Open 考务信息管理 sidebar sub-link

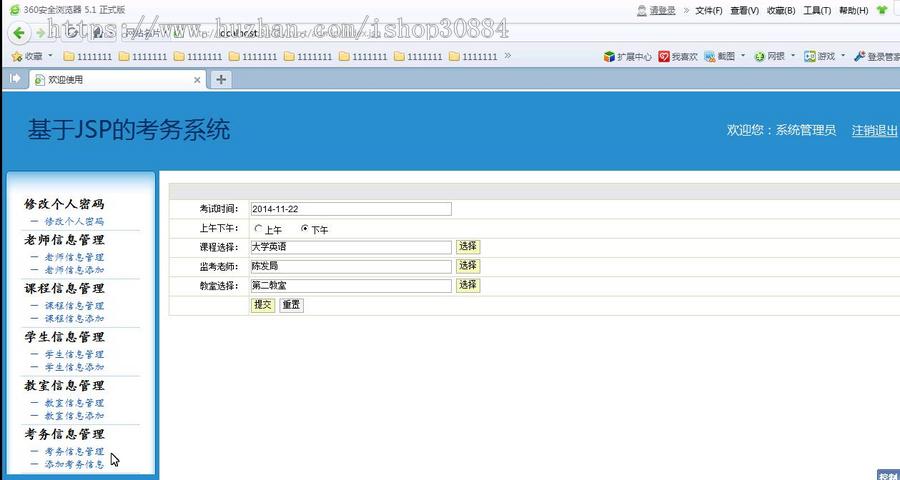click(74, 451)
